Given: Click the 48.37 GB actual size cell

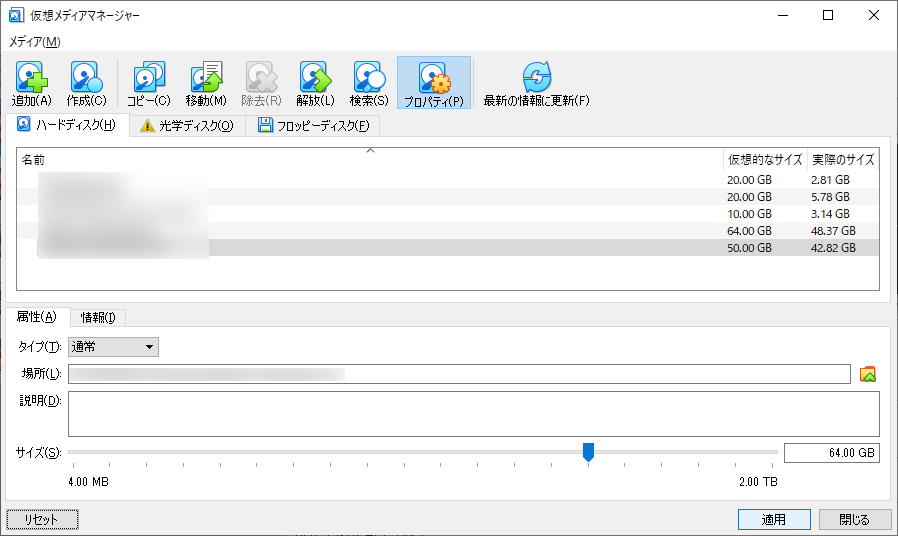Looking at the screenshot, I should pos(833,231).
